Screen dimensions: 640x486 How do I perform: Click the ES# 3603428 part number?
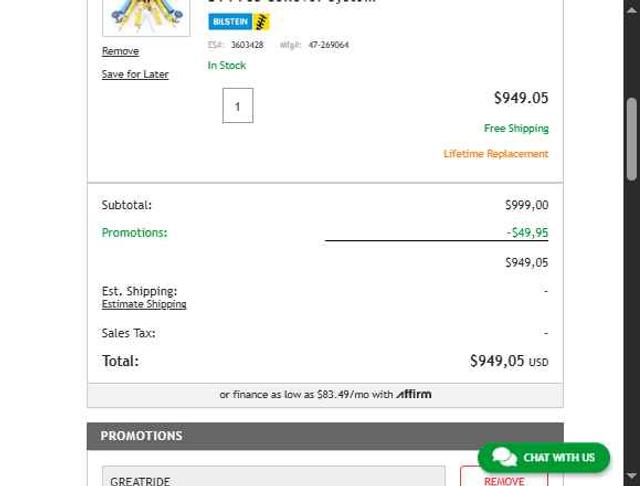click(247, 45)
